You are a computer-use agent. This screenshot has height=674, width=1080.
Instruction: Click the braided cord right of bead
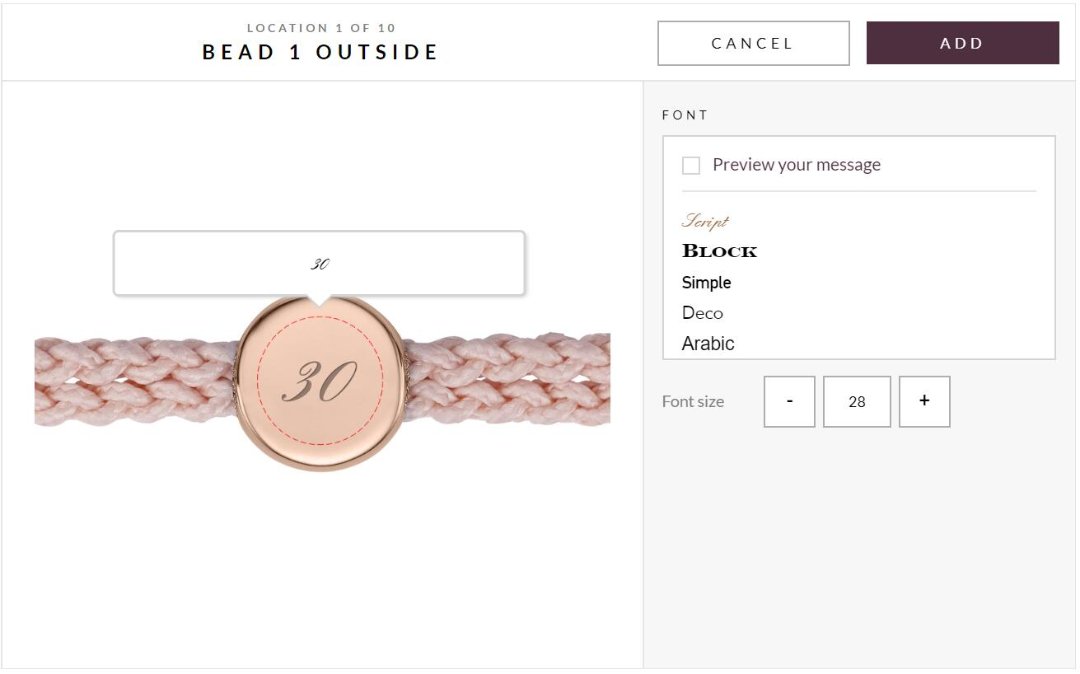click(508, 382)
